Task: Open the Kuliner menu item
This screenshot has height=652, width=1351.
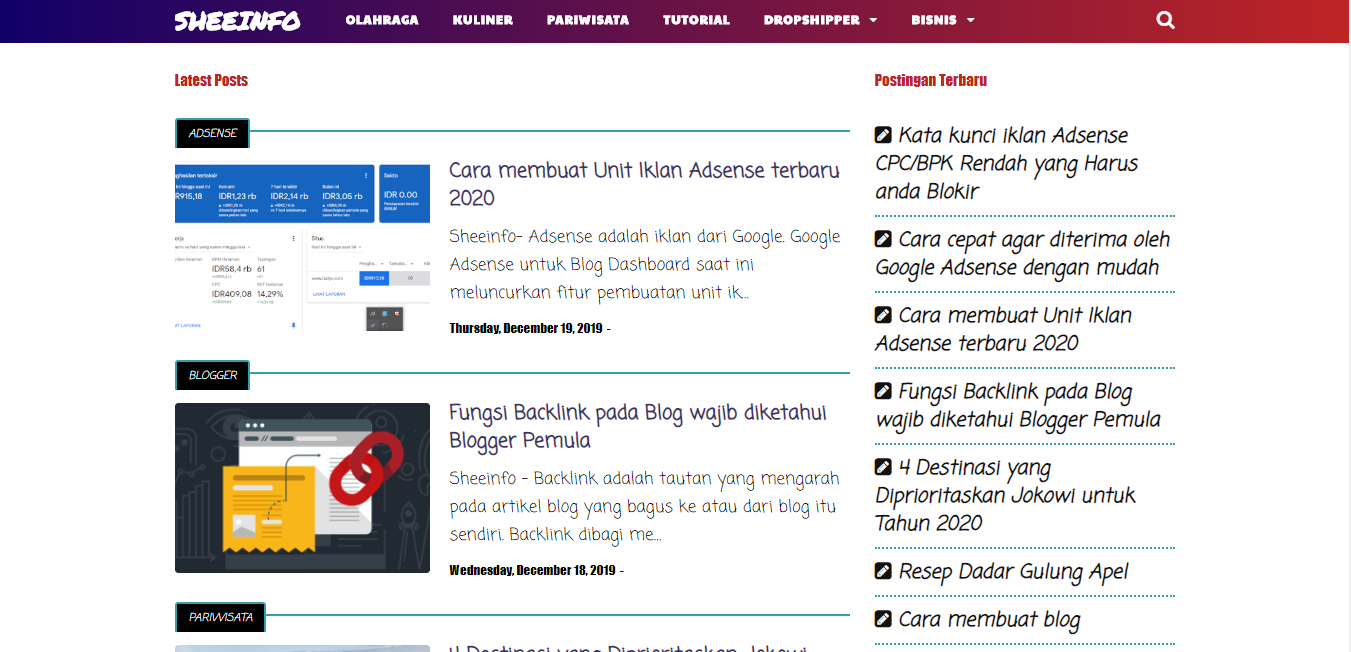Action: click(x=483, y=20)
